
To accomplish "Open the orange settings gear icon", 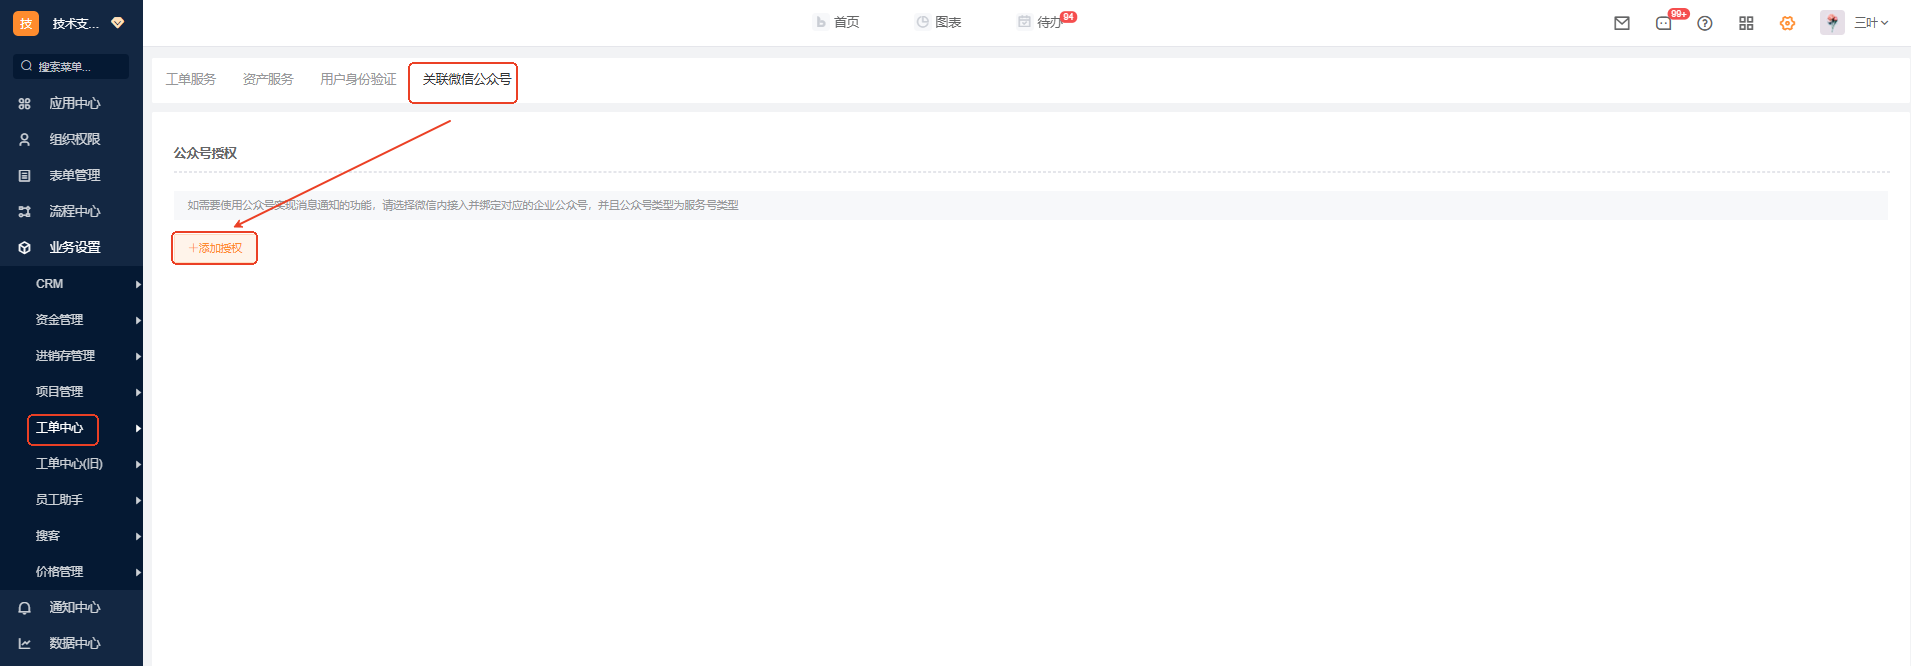I will pos(1787,23).
